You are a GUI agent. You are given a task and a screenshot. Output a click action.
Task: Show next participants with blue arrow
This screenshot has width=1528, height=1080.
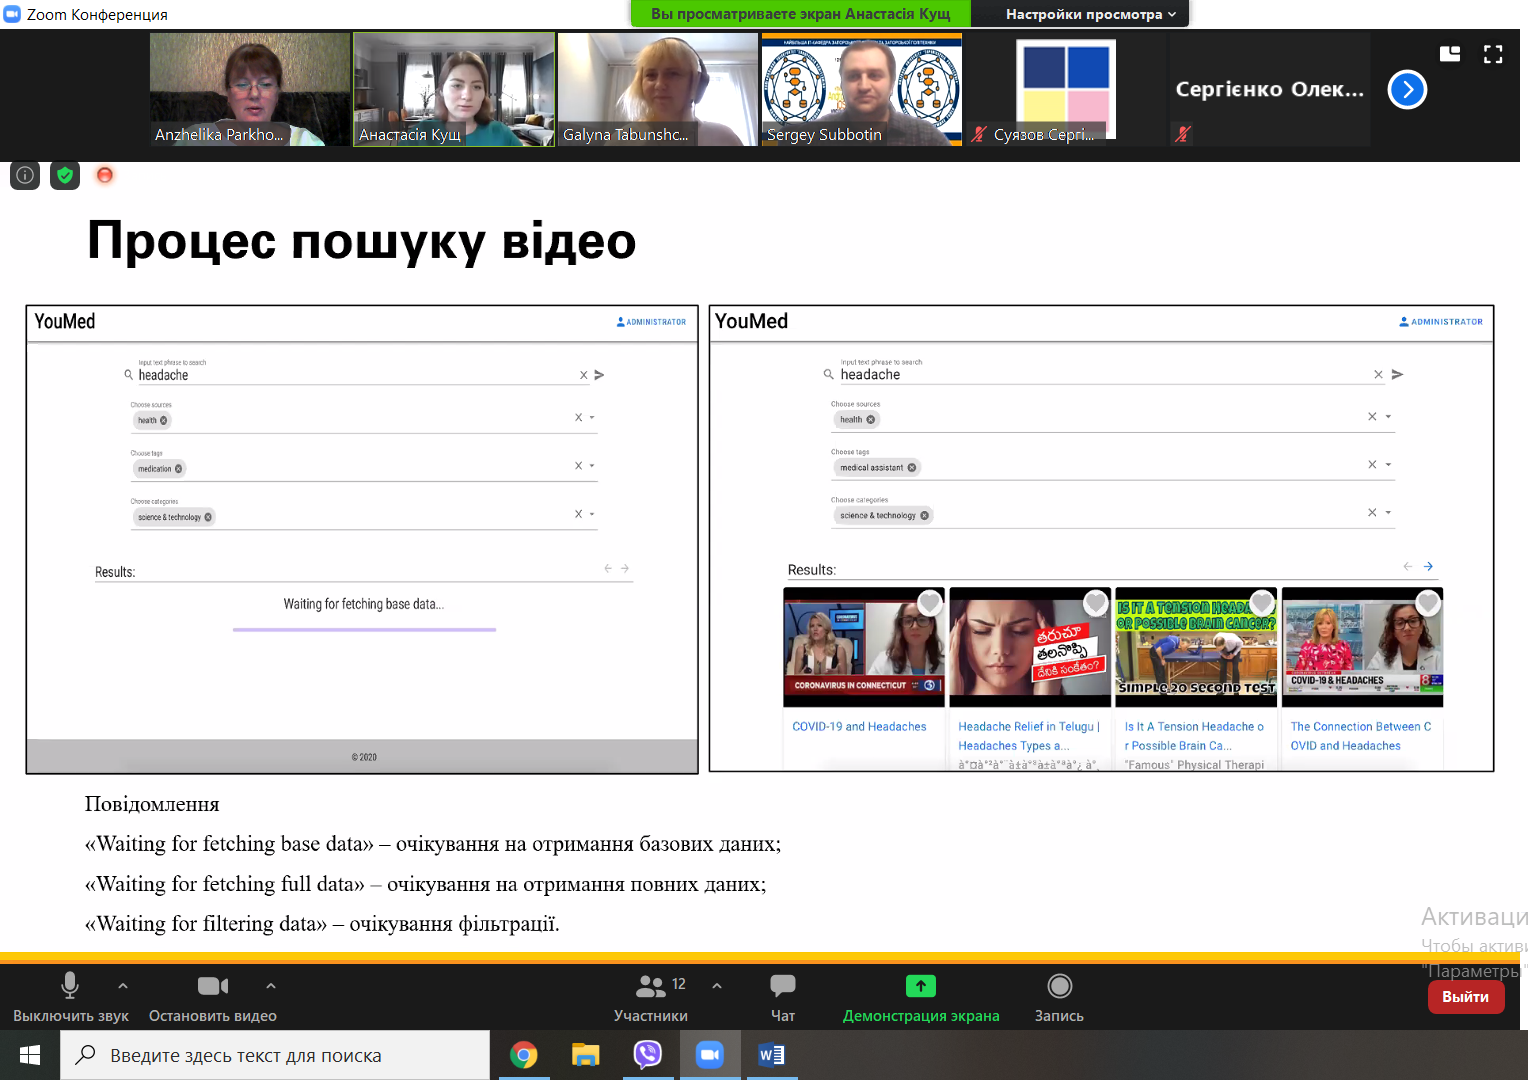[x=1407, y=90]
